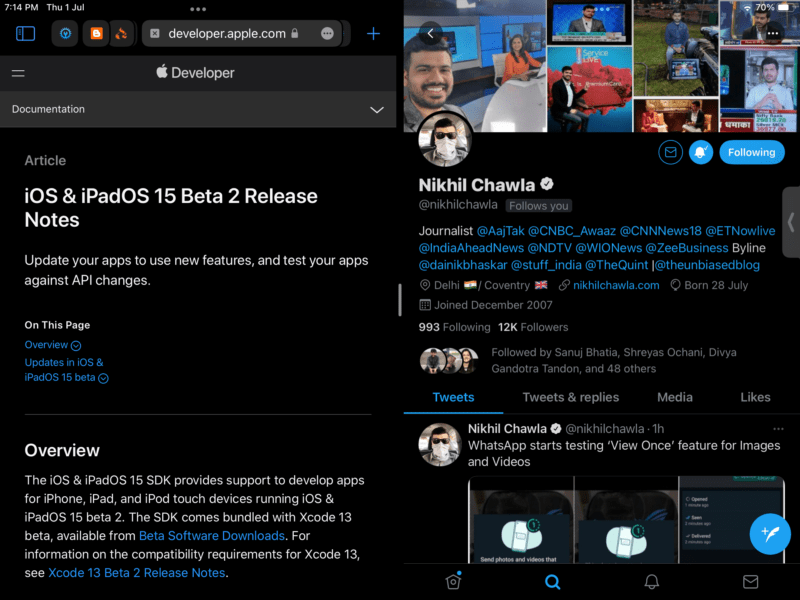800x600 pixels.
Task: Tap the Wi-Fi status icon
Action: coord(747,8)
